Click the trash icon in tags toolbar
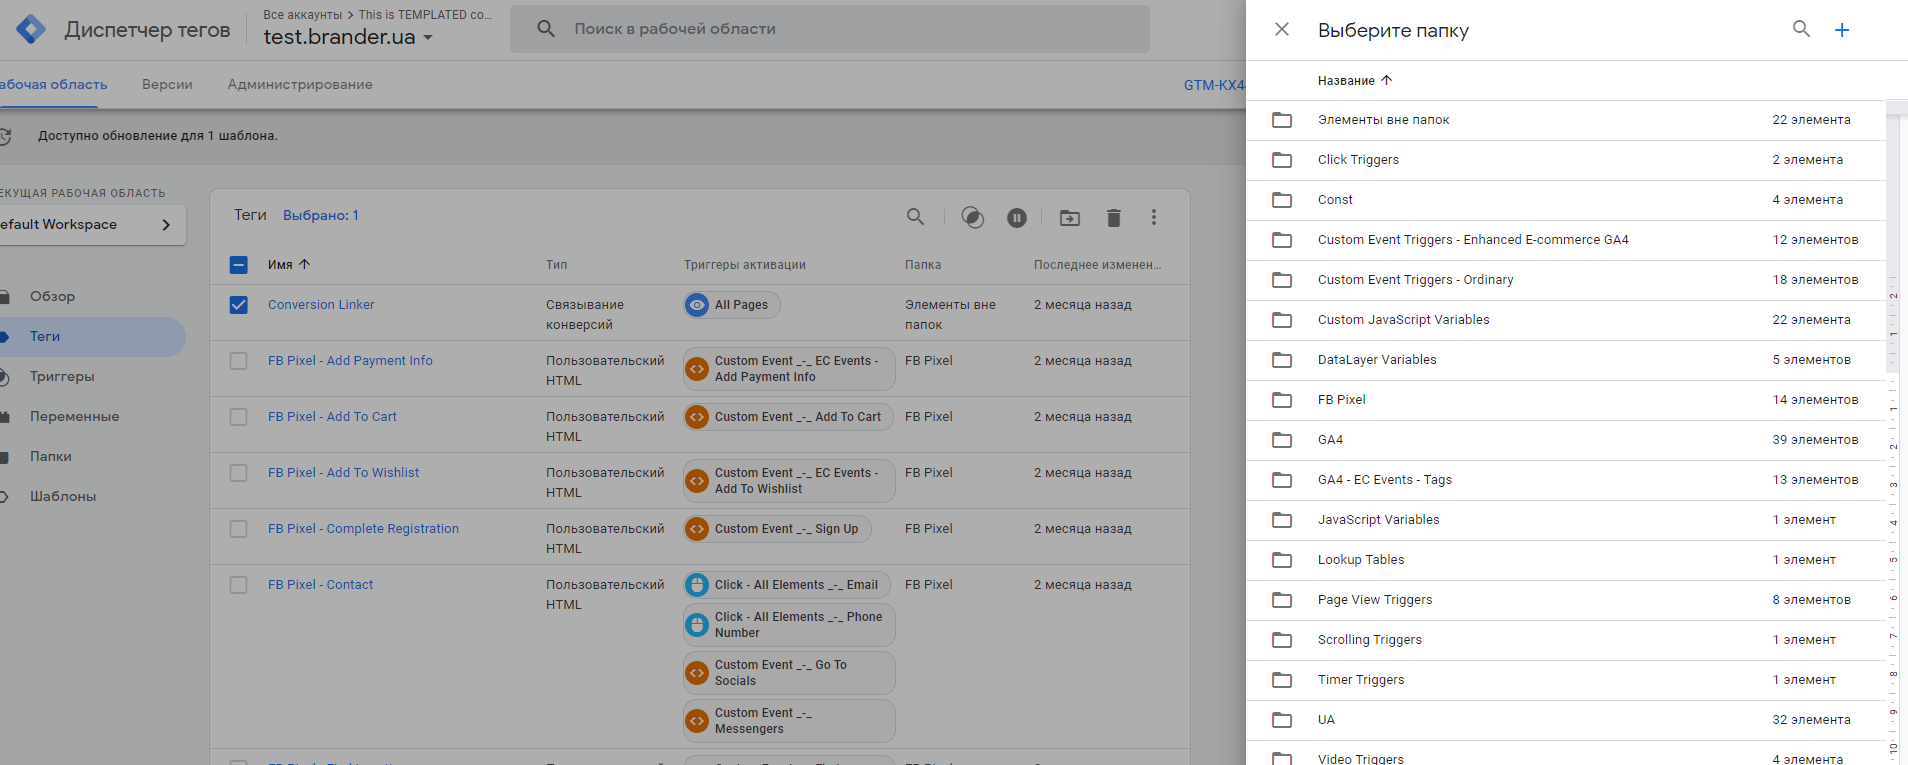 coord(1114,218)
